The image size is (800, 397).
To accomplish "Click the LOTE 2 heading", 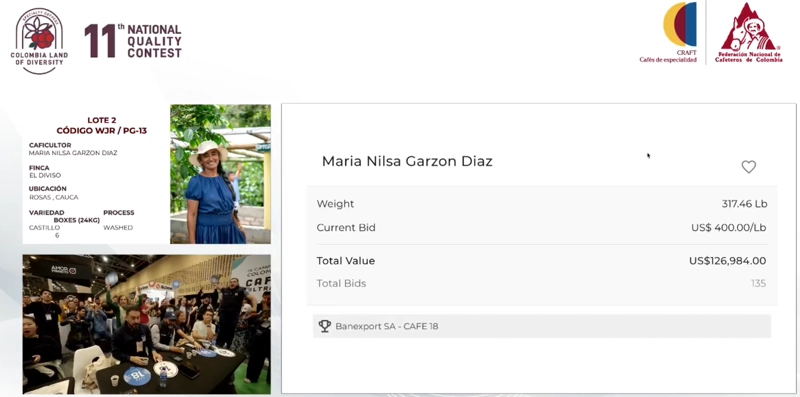I will pyautogui.click(x=102, y=120).
